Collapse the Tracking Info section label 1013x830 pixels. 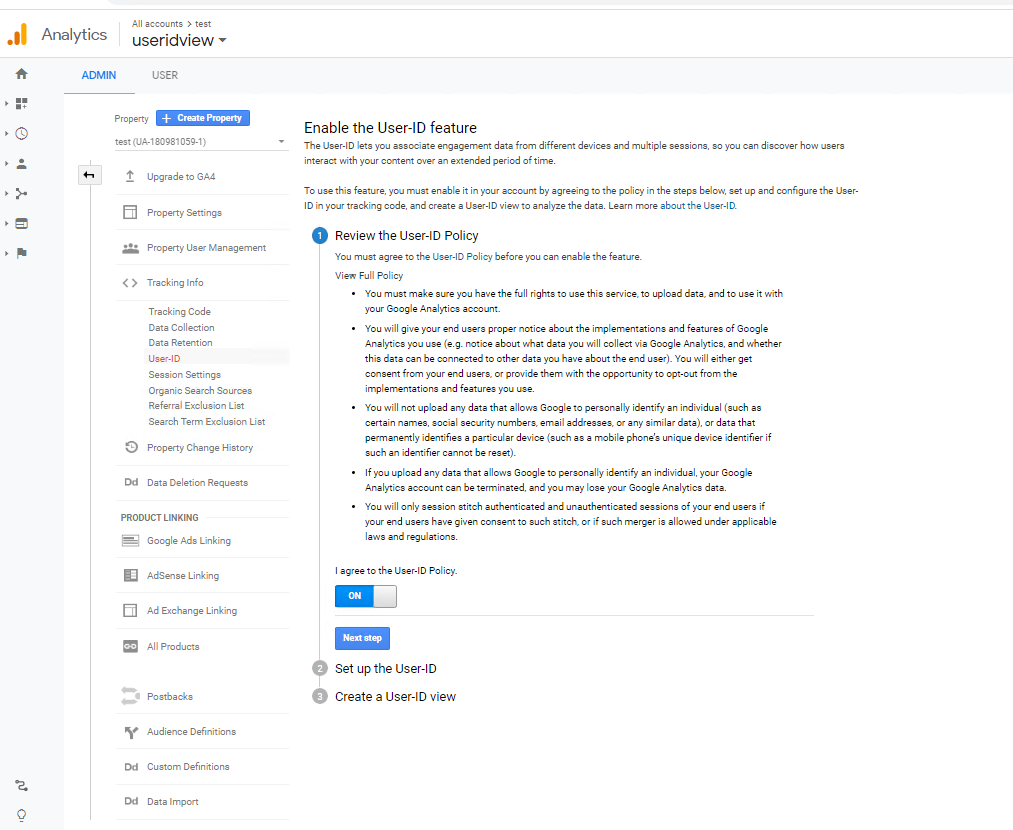[175, 283]
